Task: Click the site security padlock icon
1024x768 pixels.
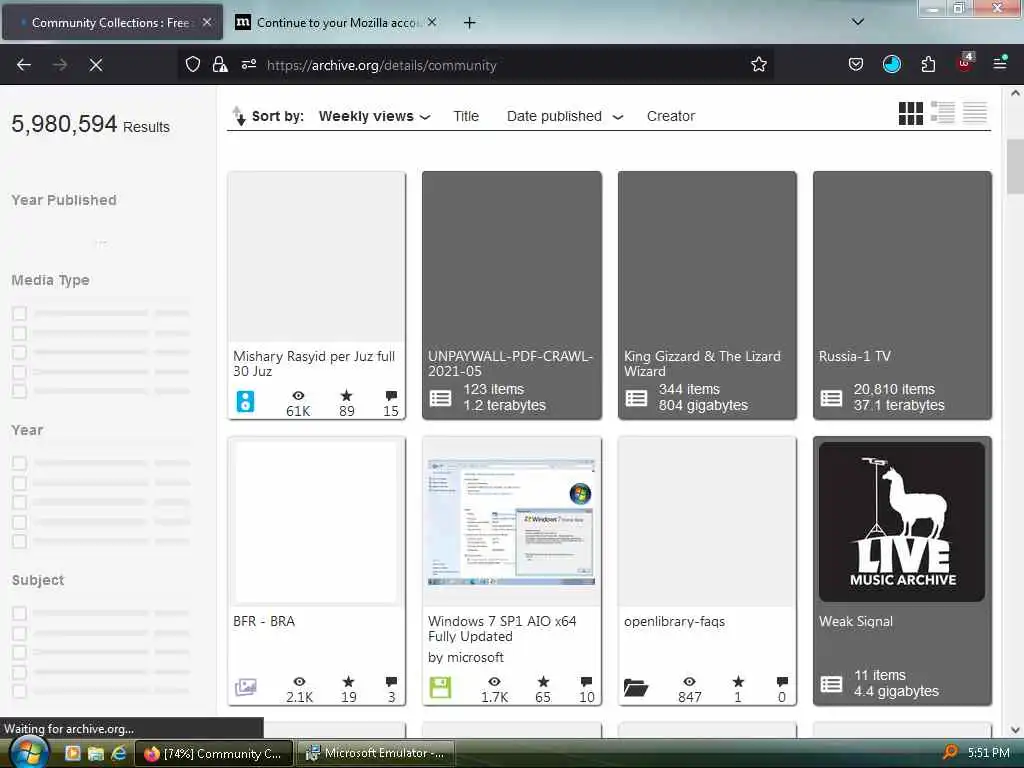Action: tap(220, 65)
